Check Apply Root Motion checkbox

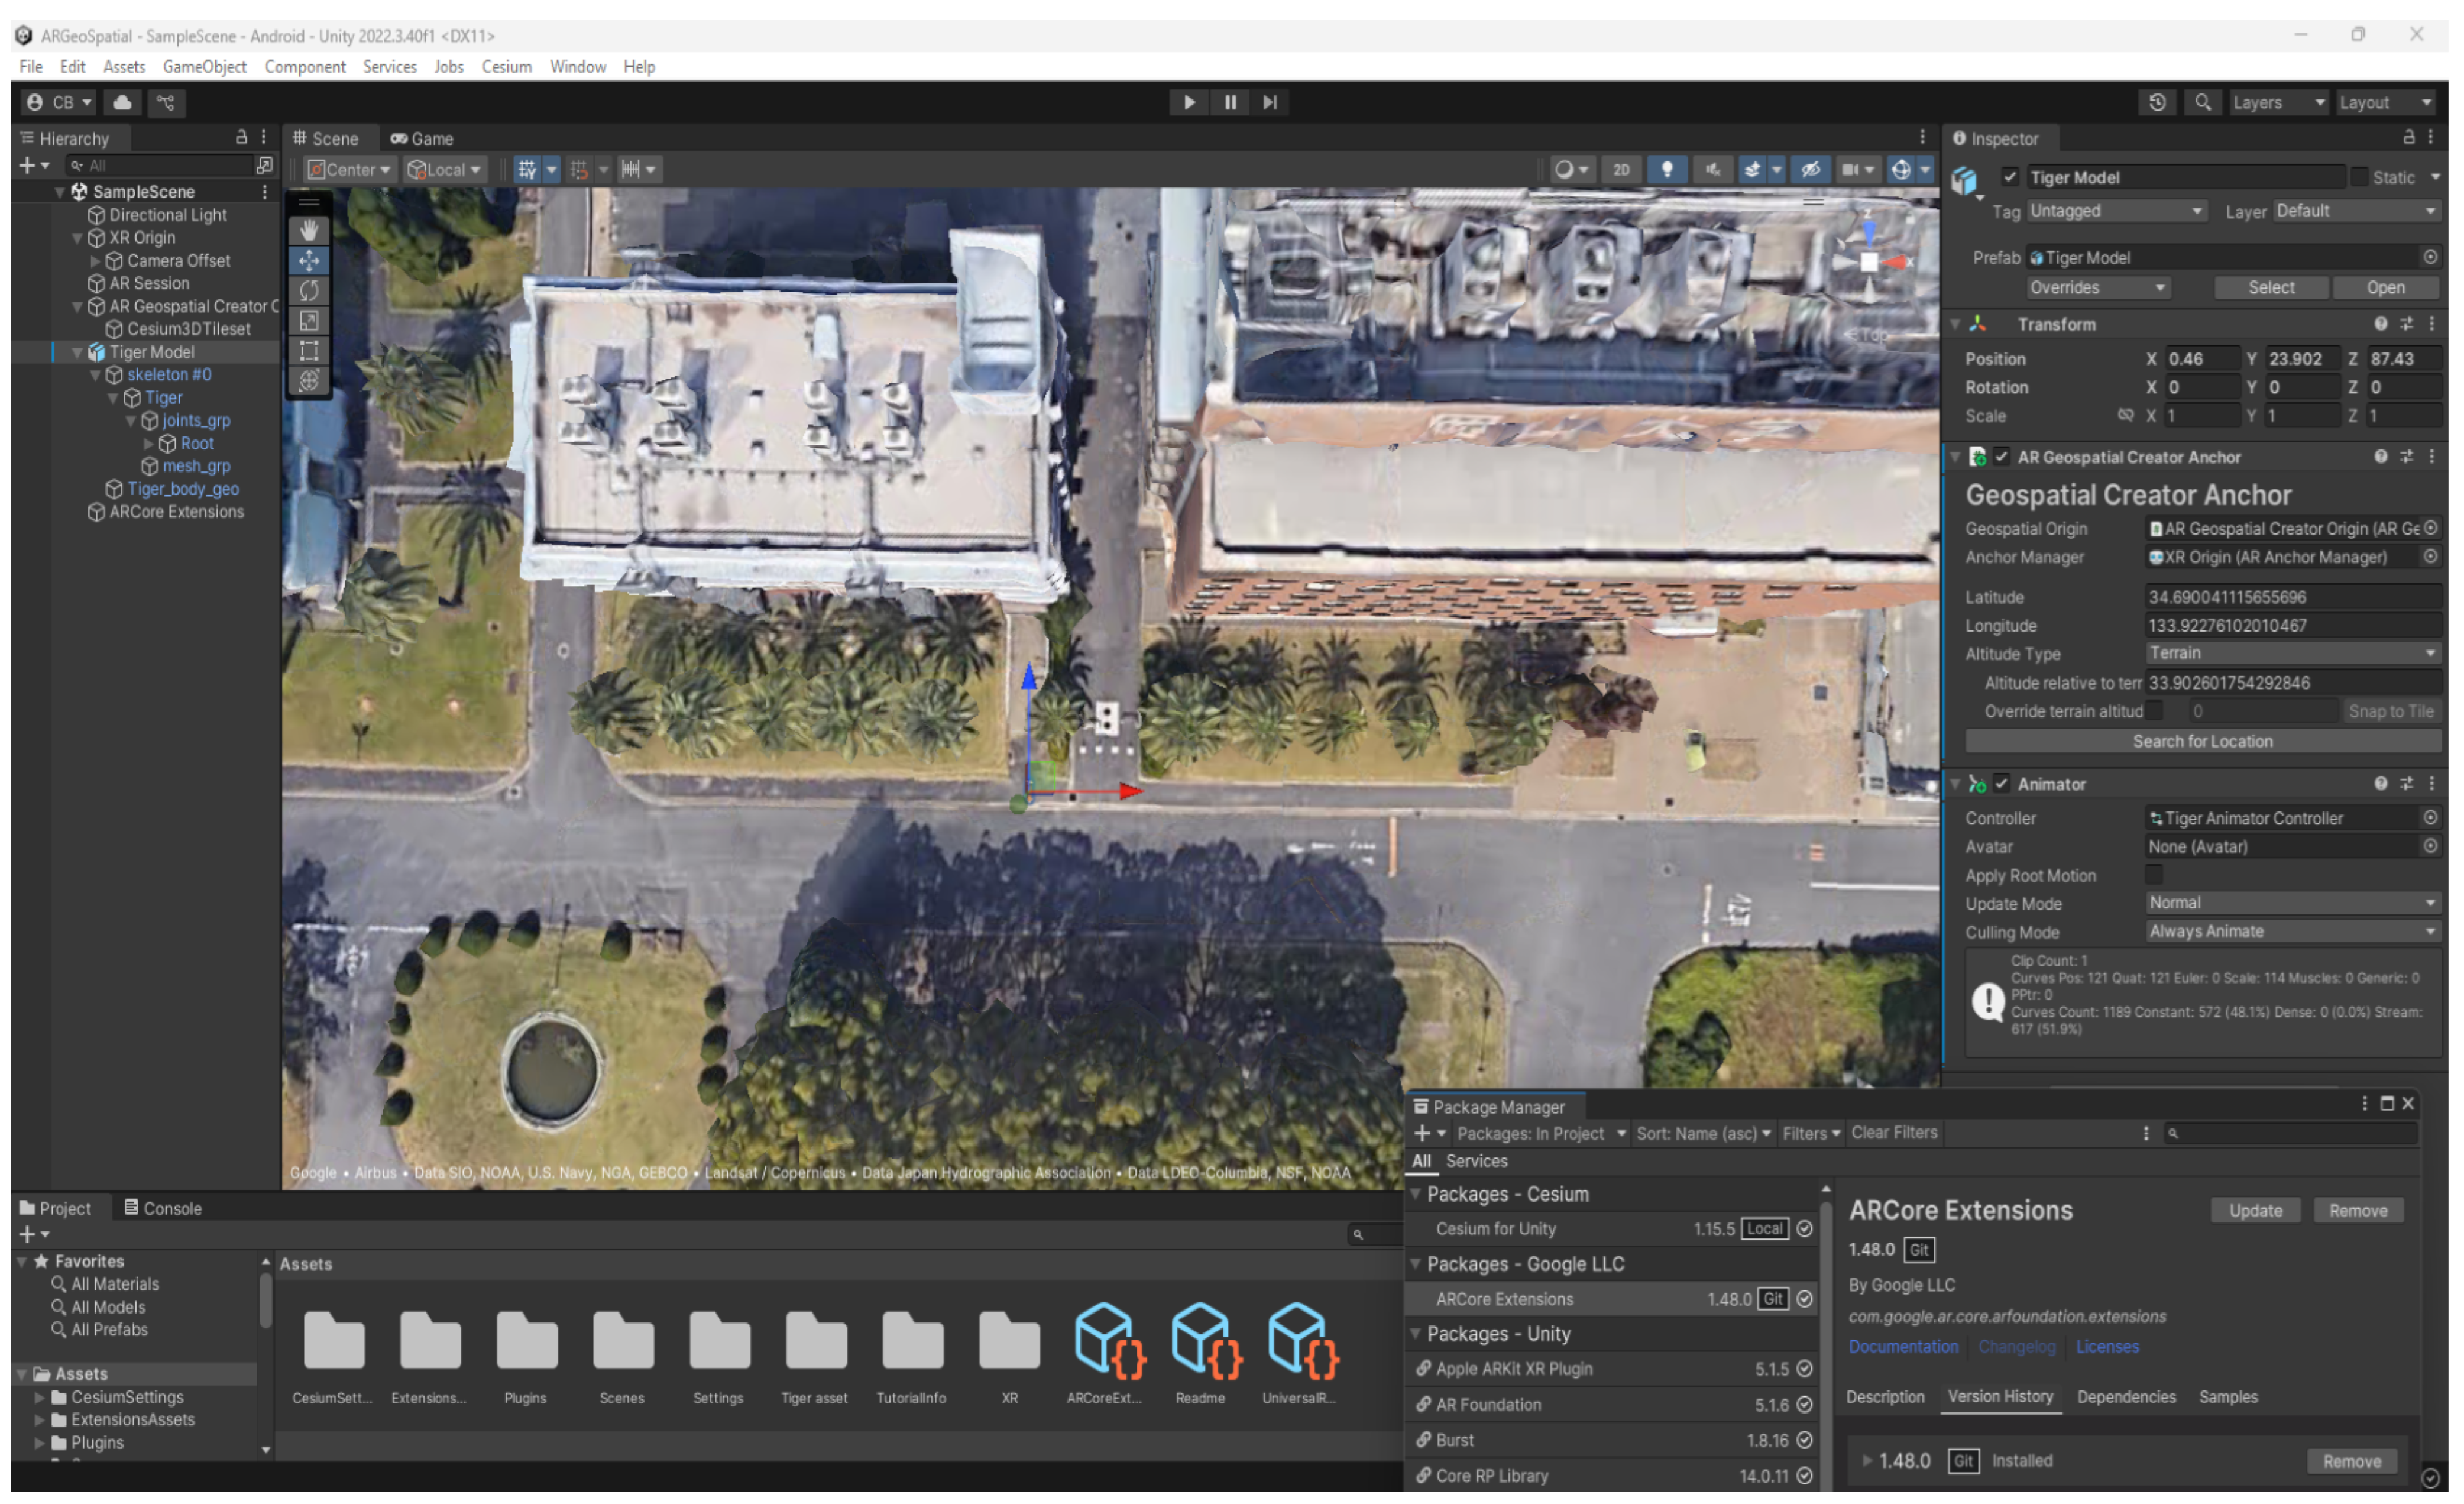point(2154,875)
